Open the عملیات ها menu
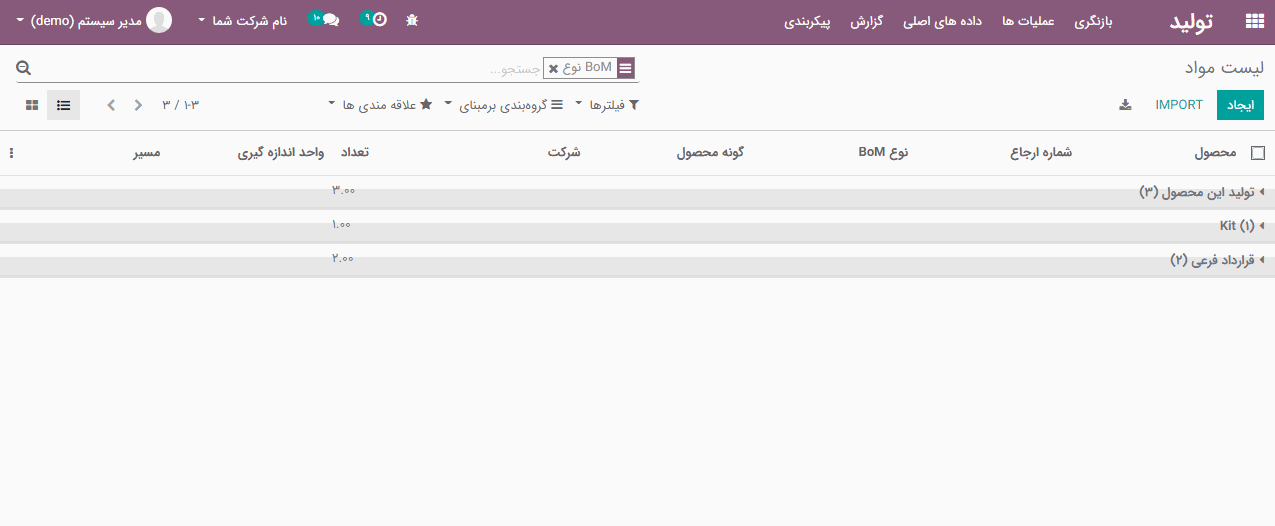The image size is (1275, 526). 1029,21
